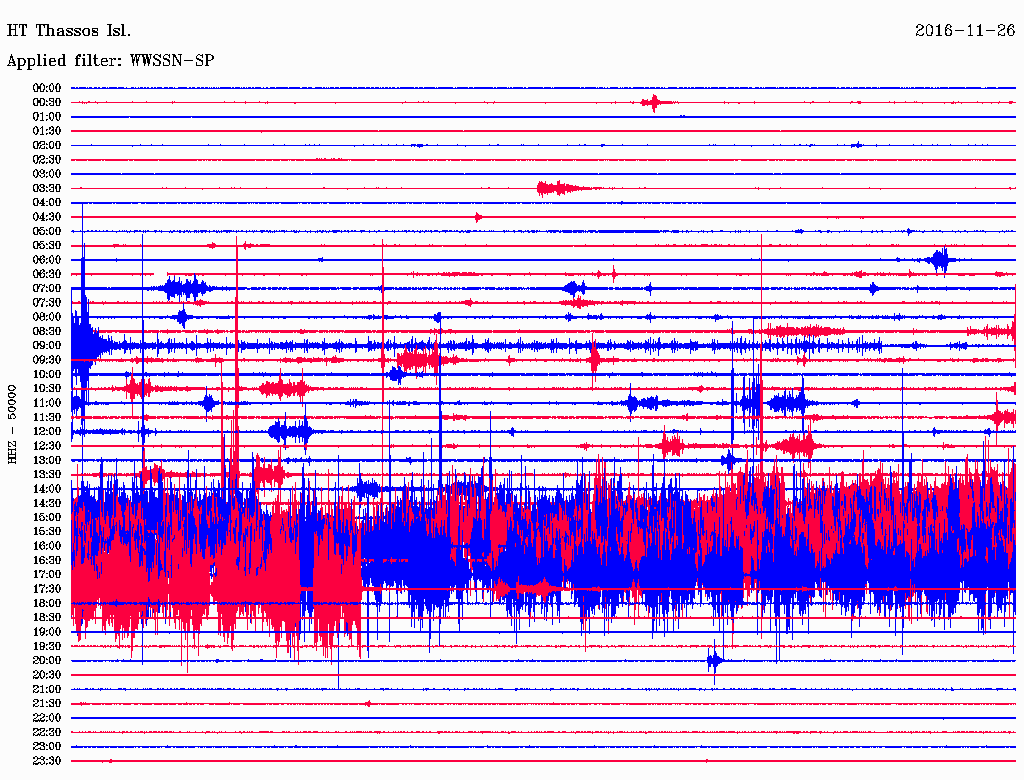Click the 00:30 time label
This screenshot has height=780, width=1024.
47,103
